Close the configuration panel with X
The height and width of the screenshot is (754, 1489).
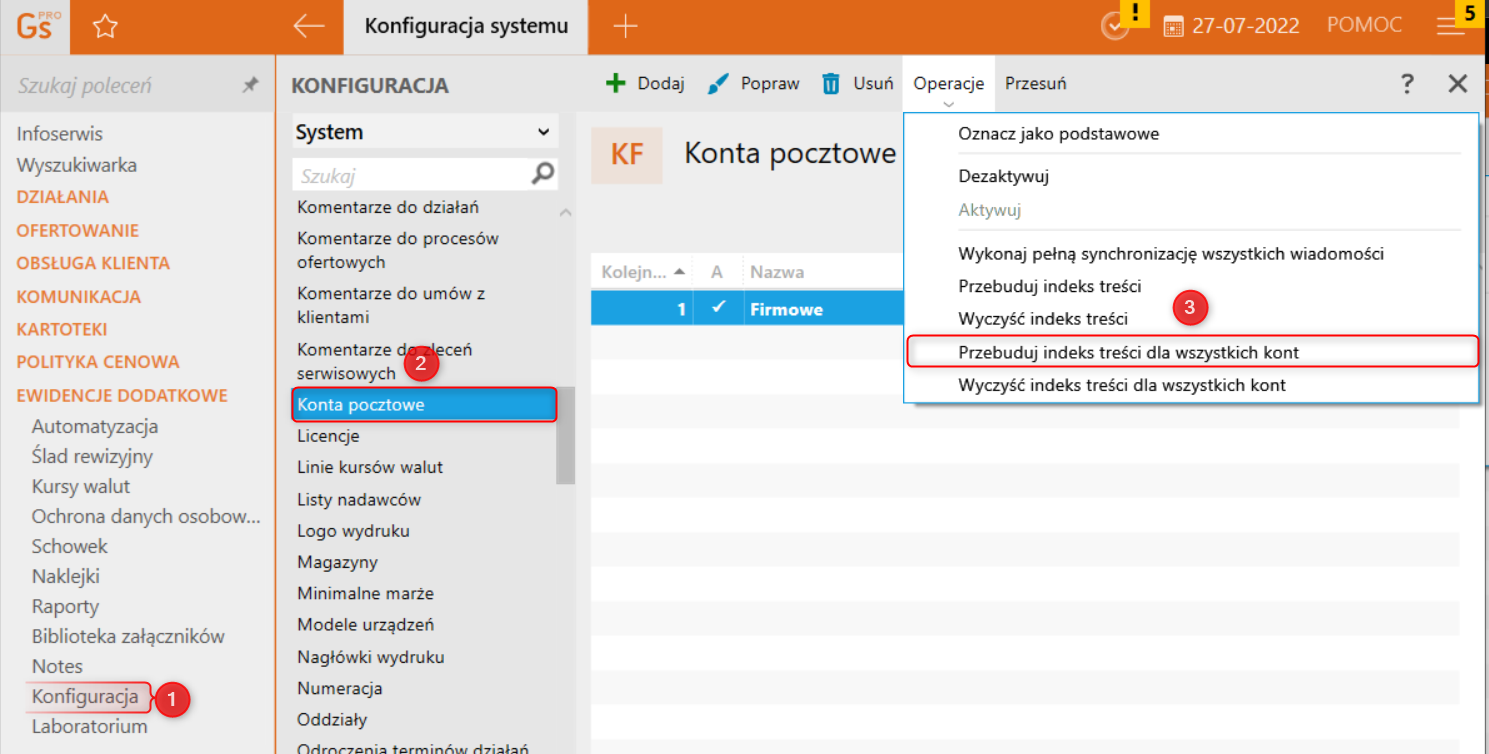(x=1458, y=84)
